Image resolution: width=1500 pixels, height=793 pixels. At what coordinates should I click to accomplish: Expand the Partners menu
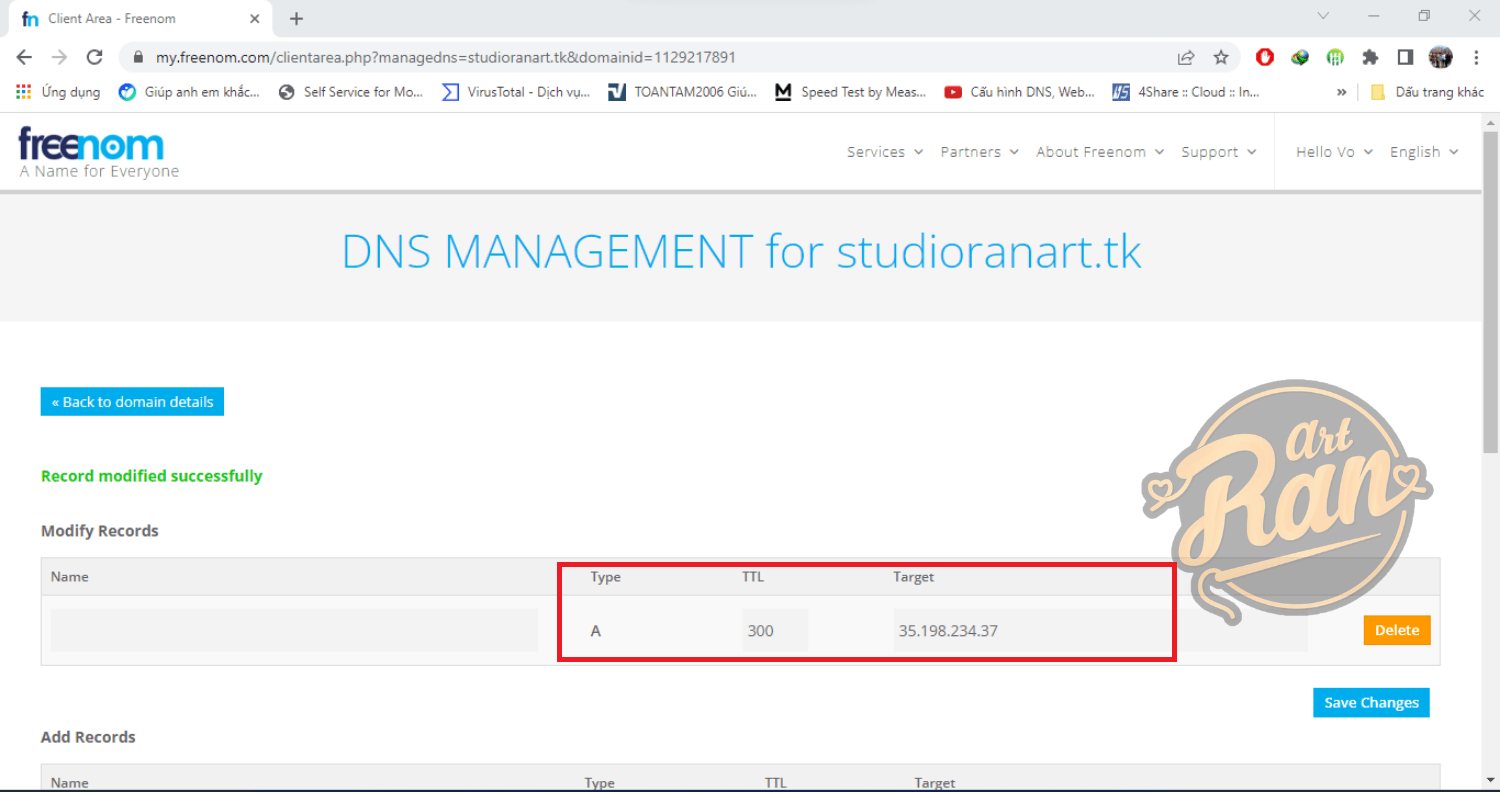point(979,152)
